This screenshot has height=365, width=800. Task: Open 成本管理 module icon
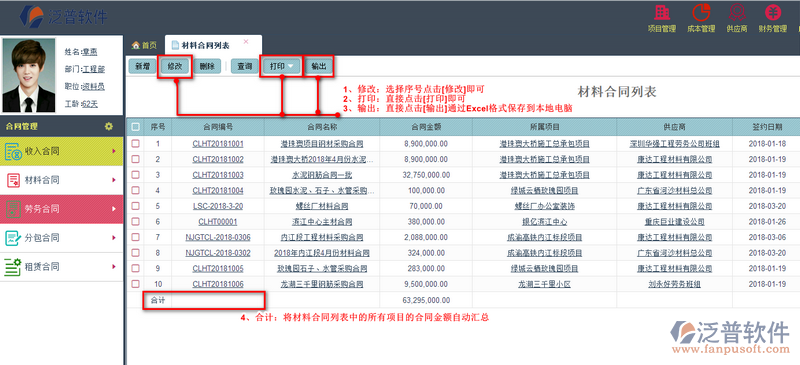coord(701,13)
